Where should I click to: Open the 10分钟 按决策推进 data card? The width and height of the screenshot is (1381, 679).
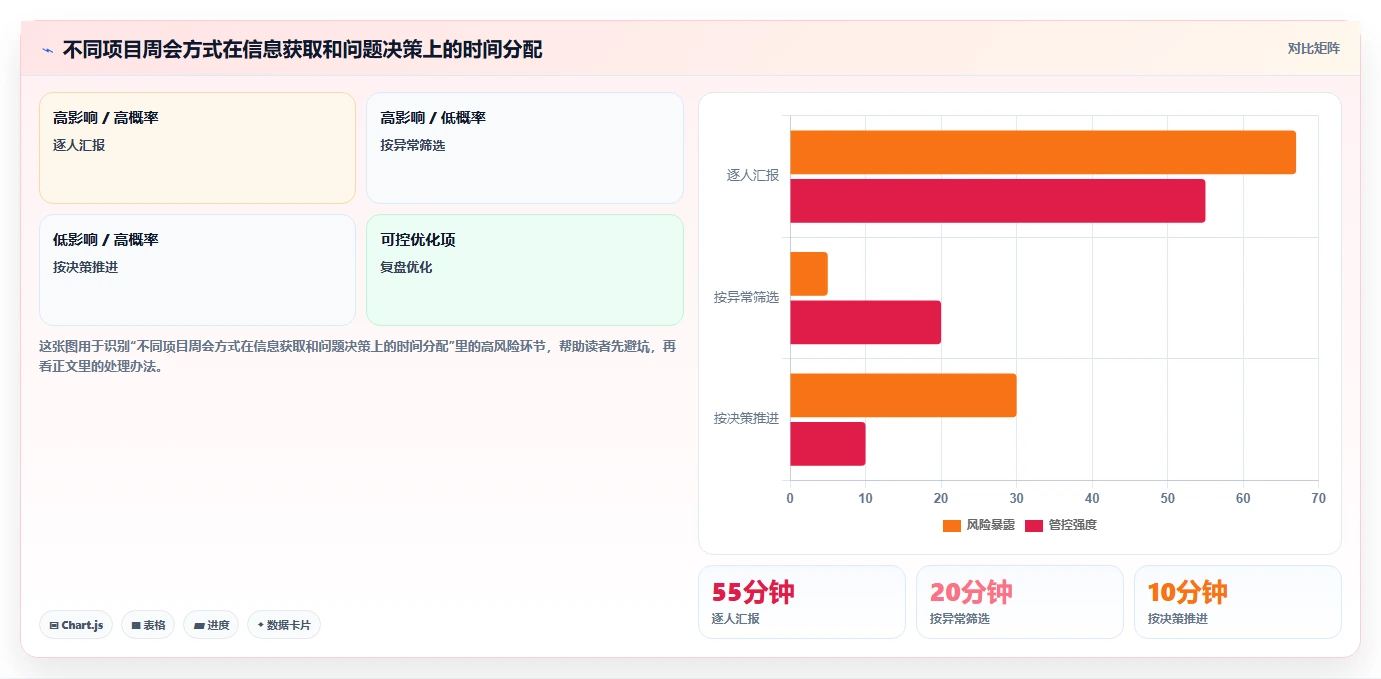tap(1238, 602)
